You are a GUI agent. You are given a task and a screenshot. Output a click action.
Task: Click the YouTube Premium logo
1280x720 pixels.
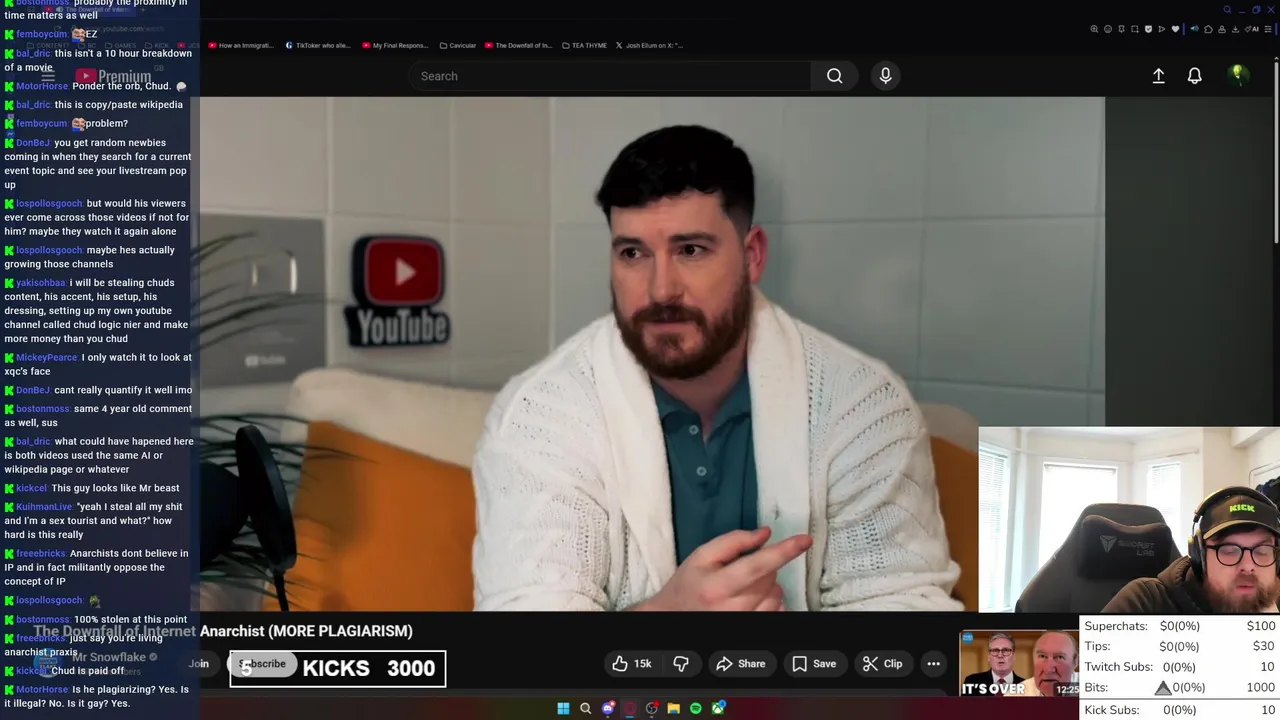(x=113, y=77)
